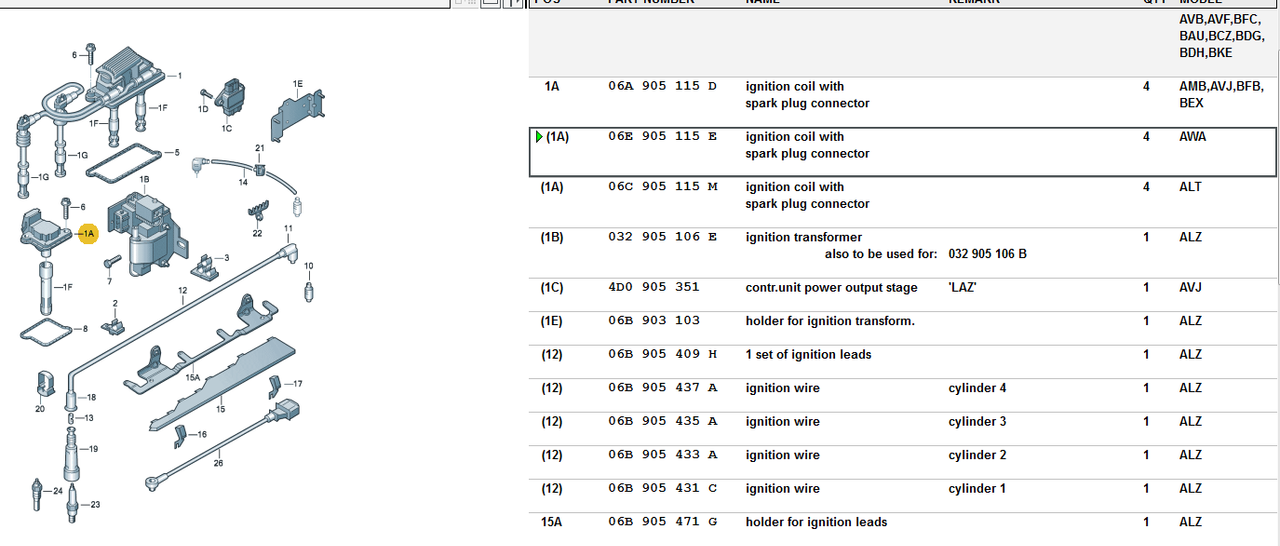Screen dimensions: 1280x546
Task: Select 'holder for ignition transform.' row name
Action: tap(830, 321)
